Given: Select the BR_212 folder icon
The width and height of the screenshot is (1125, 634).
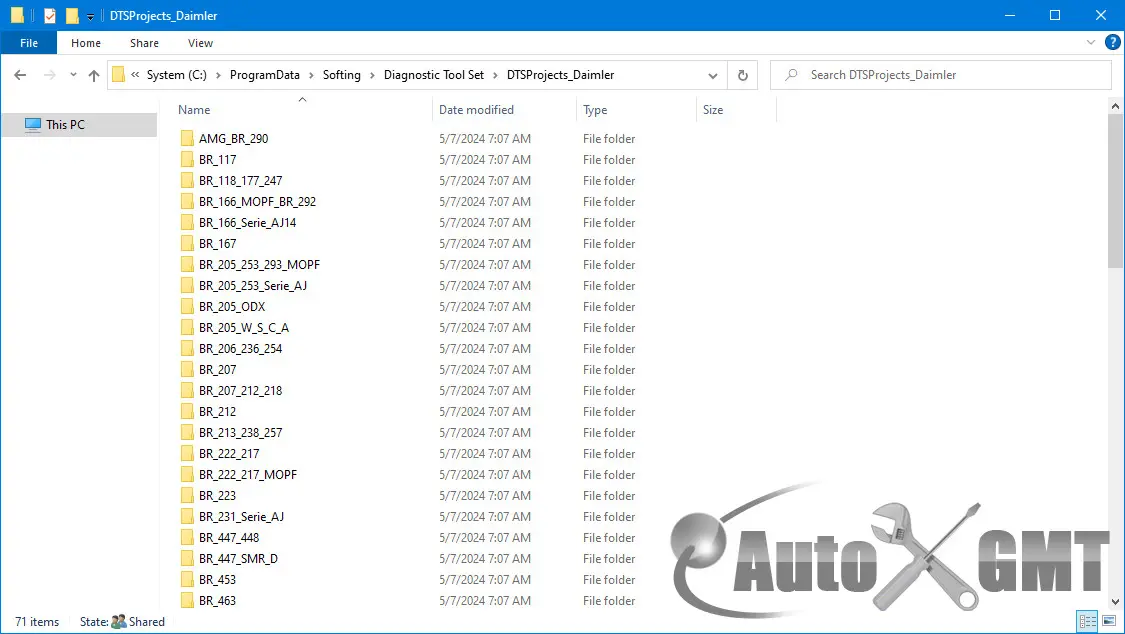Looking at the screenshot, I should (x=187, y=412).
